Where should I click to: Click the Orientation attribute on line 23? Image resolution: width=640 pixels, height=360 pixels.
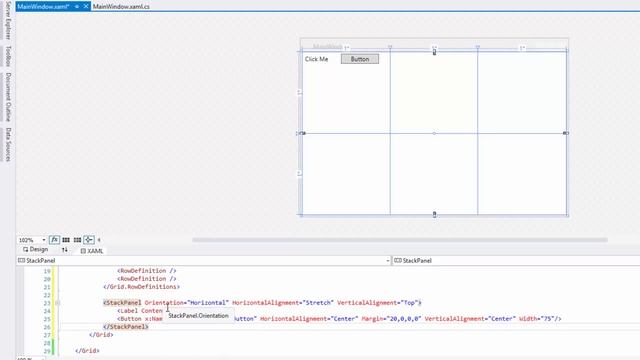click(164, 303)
